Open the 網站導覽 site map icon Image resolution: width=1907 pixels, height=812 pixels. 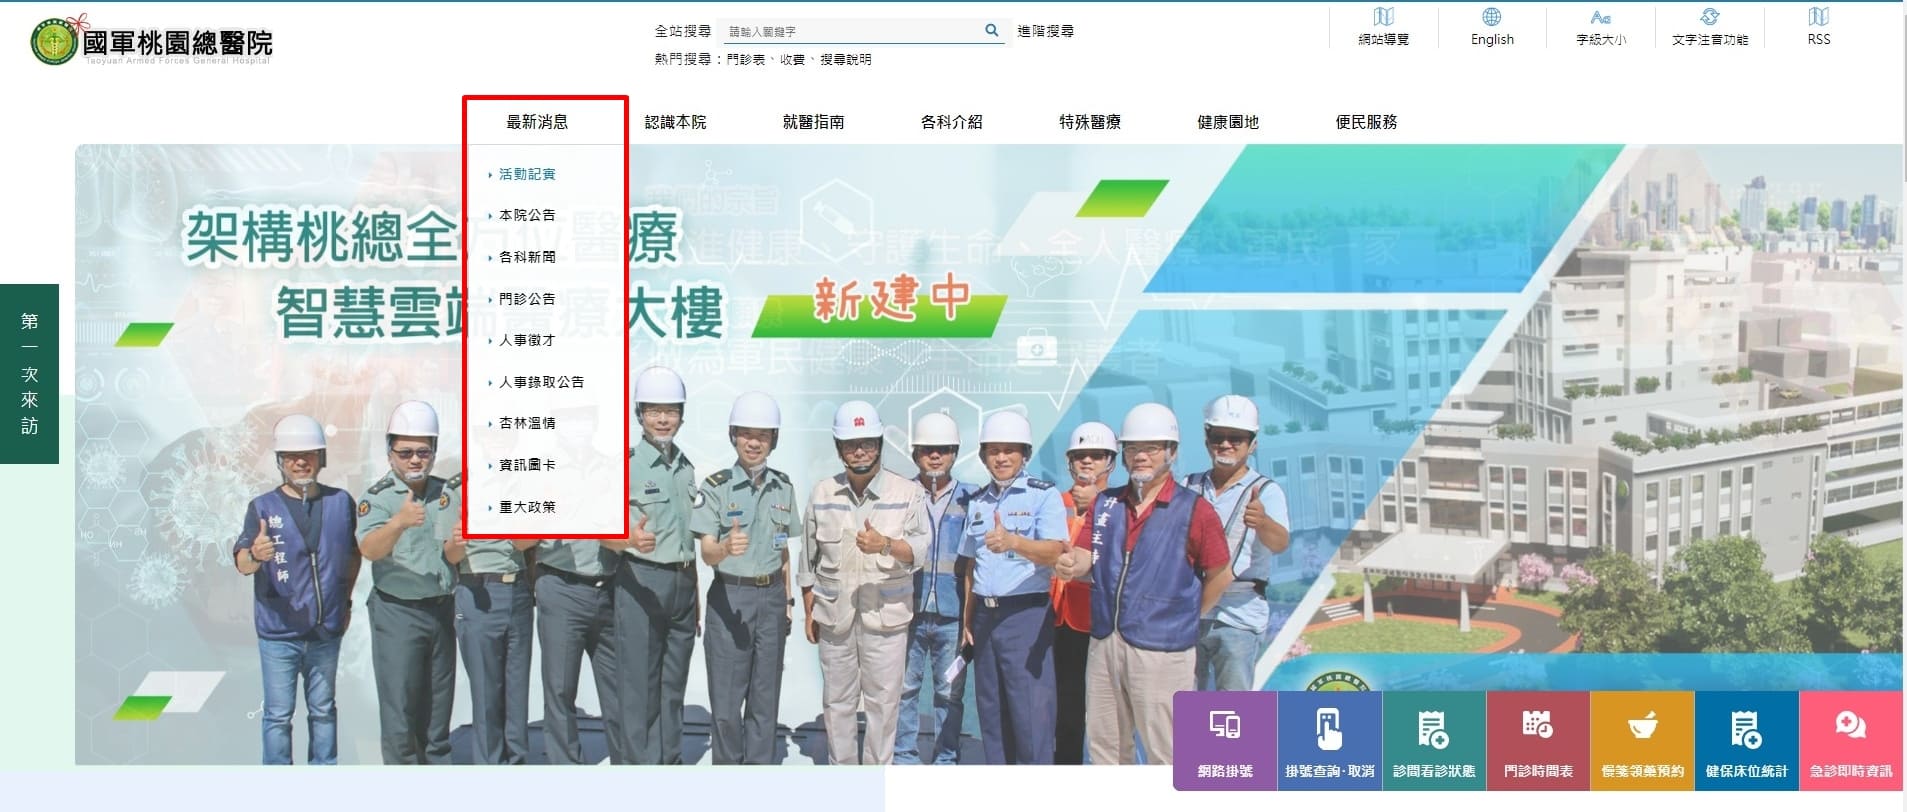click(1383, 27)
